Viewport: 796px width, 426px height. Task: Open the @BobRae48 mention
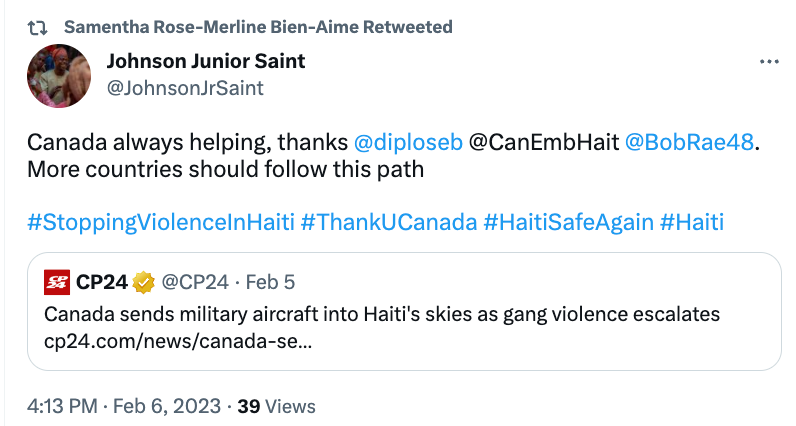click(689, 142)
